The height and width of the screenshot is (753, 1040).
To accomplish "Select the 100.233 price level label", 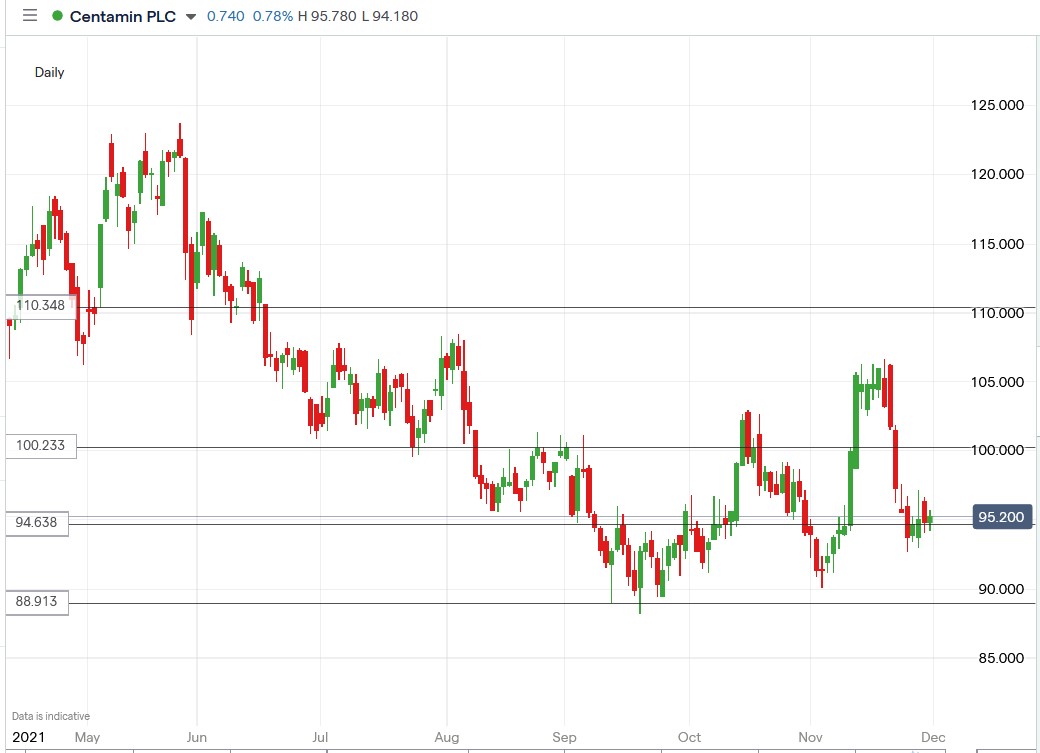I will click(41, 445).
